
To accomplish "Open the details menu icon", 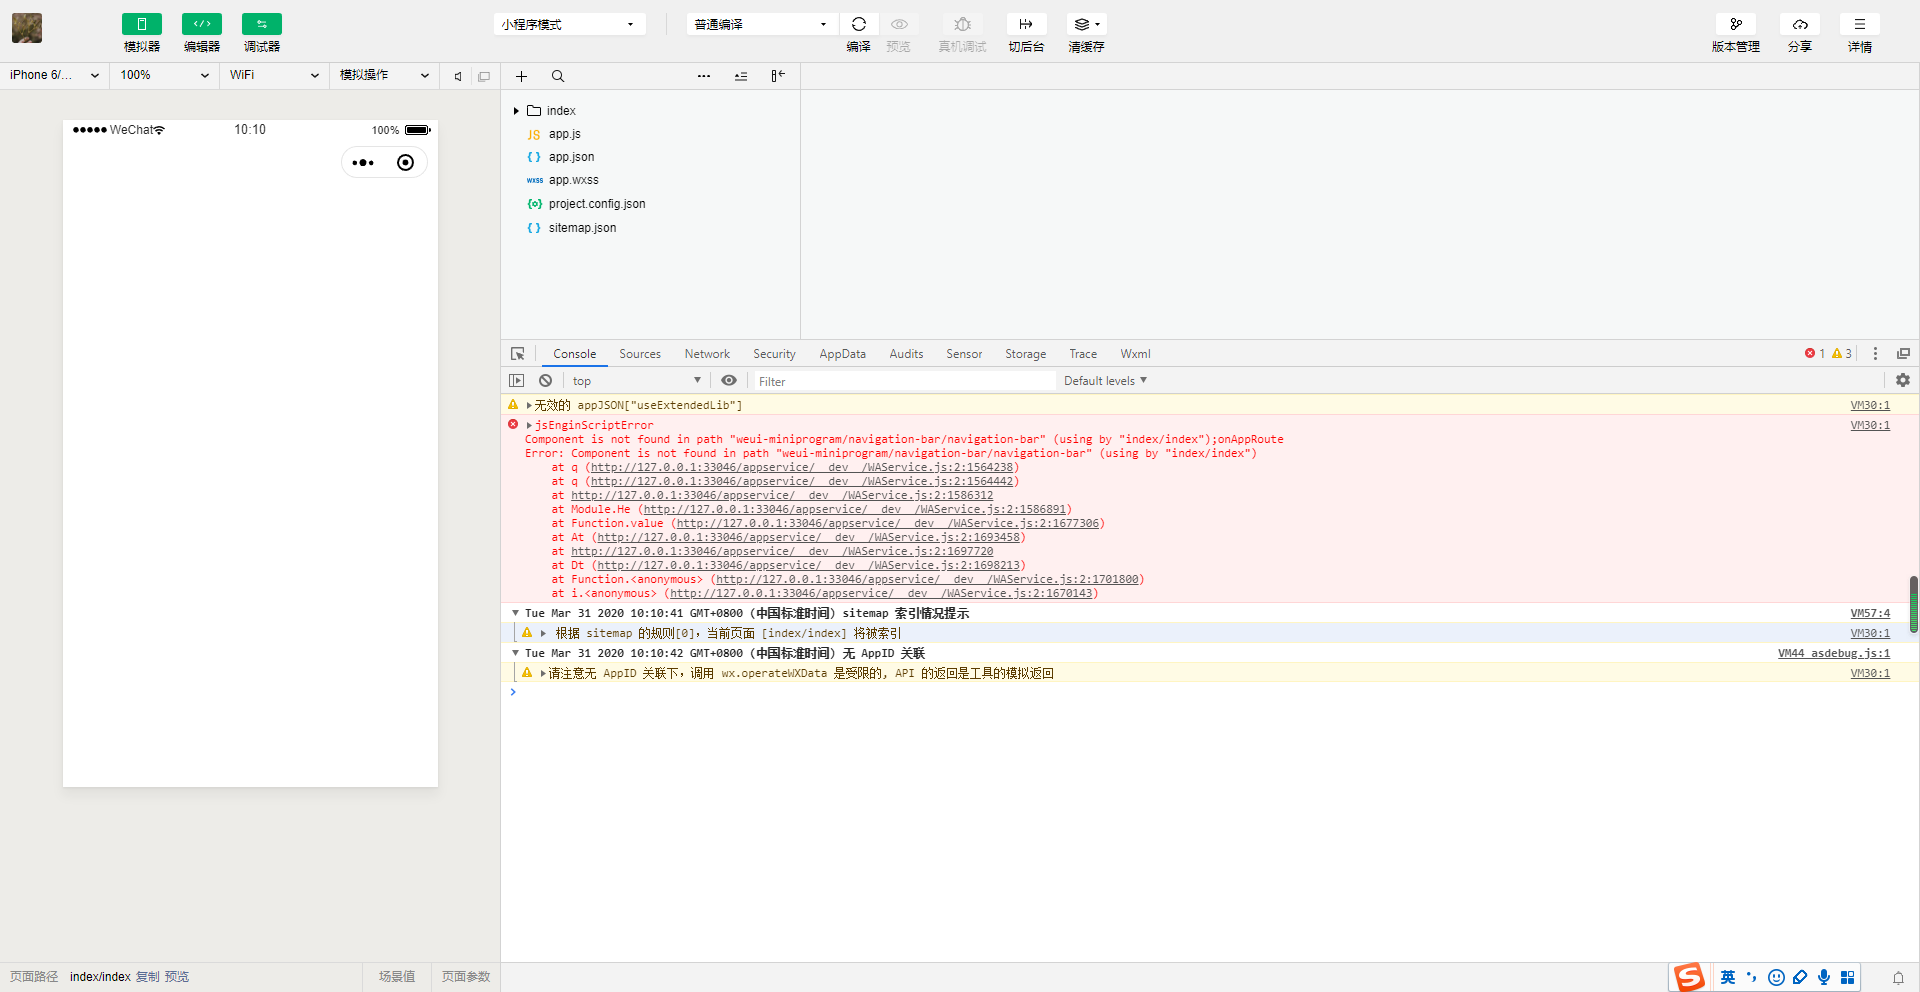I will pyautogui.click(x=1860, y=24).
